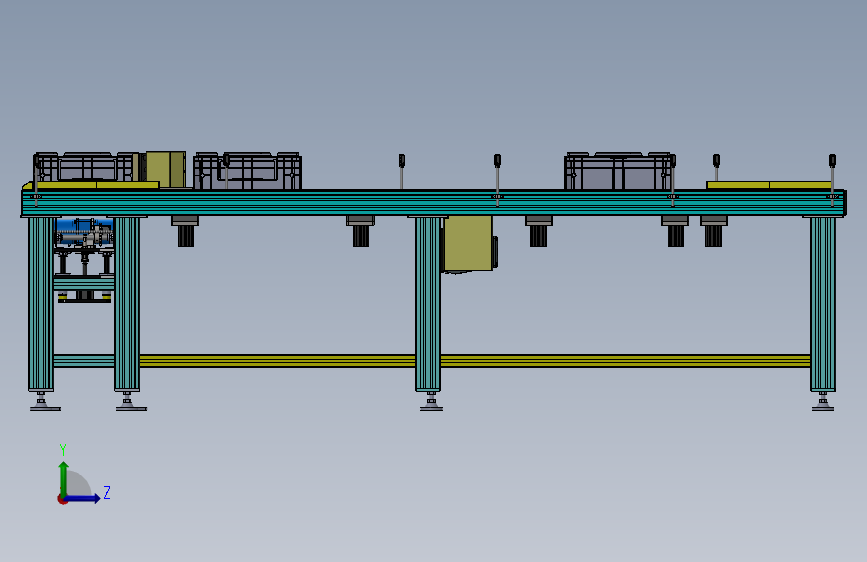Click the blue Z axis arrow of the triad
Viewport: 867px width, 562px height.
[x=83, y=498]
